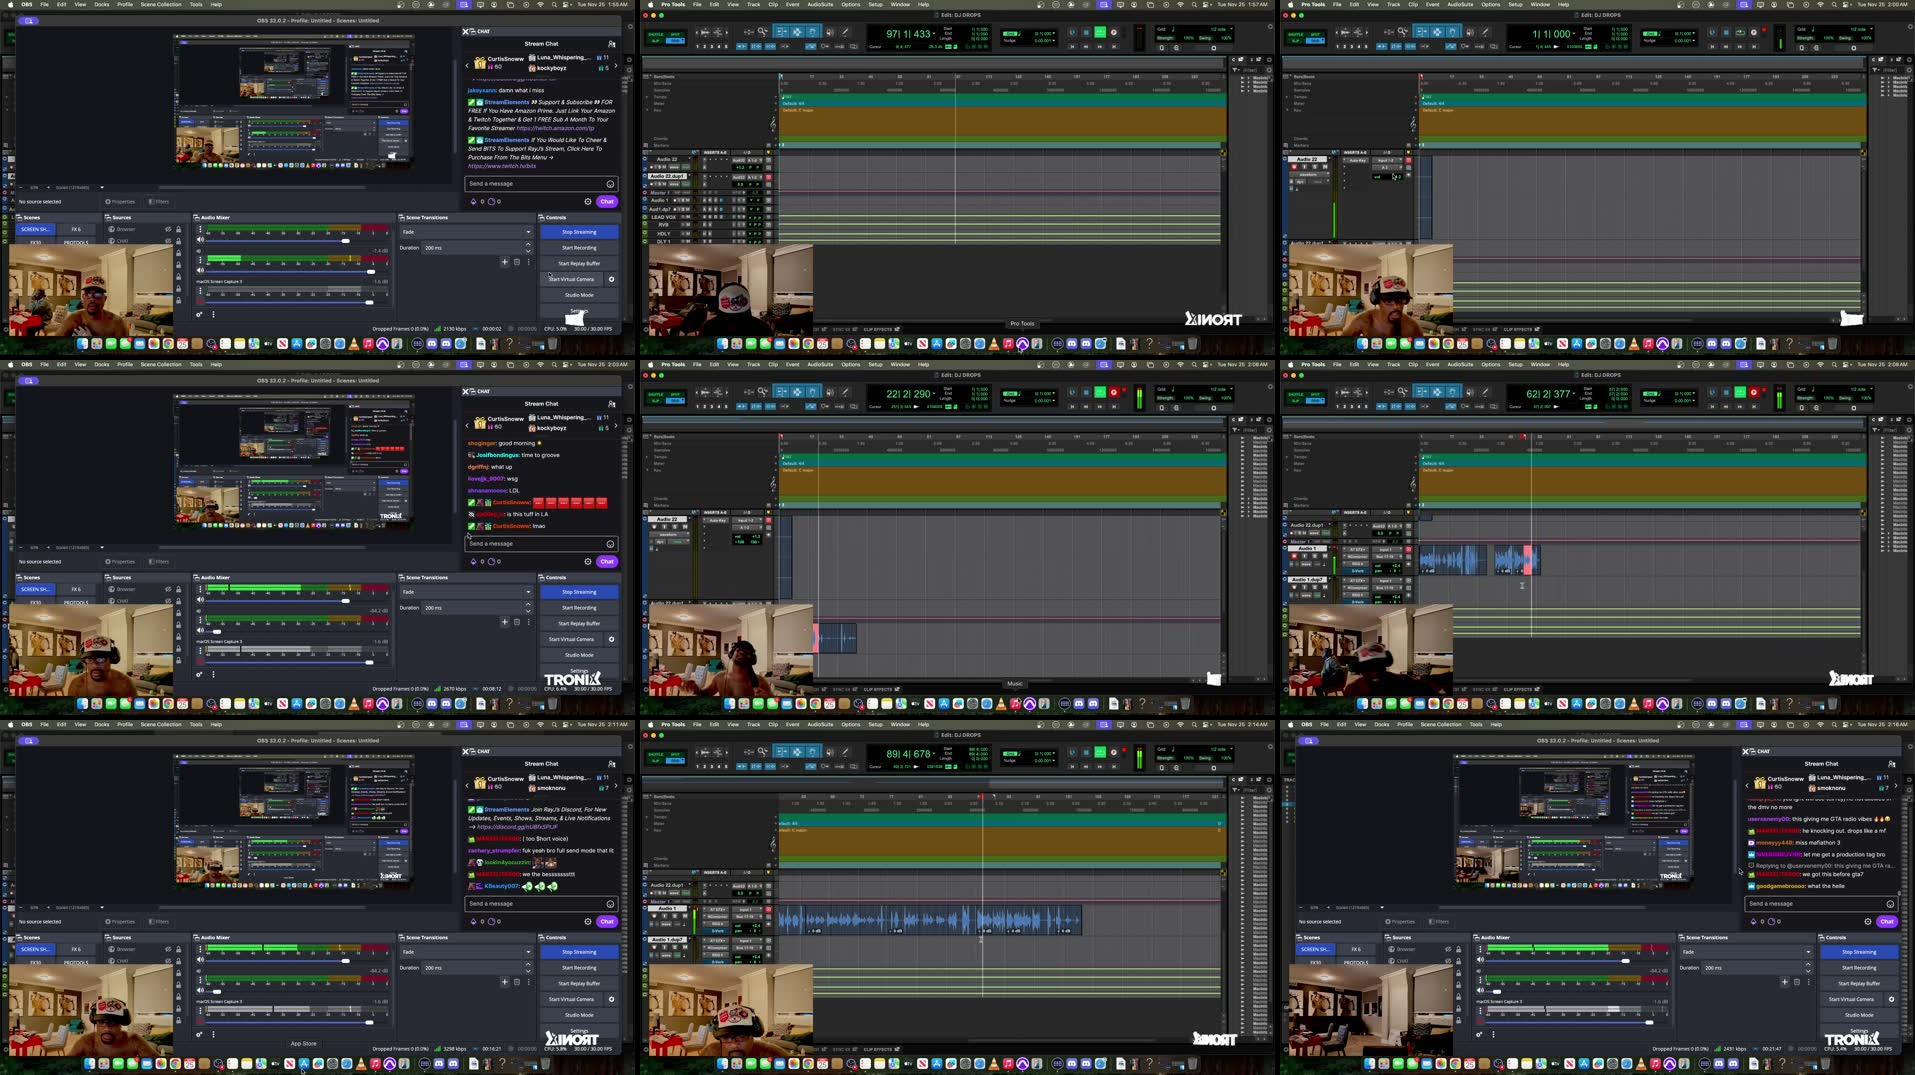The height and width of the screenshot is (1075, 1915).
Task: Click the red Record transport button in the 2:06 AM frame
Action: pyautogui.click(x=1114, y=392)
